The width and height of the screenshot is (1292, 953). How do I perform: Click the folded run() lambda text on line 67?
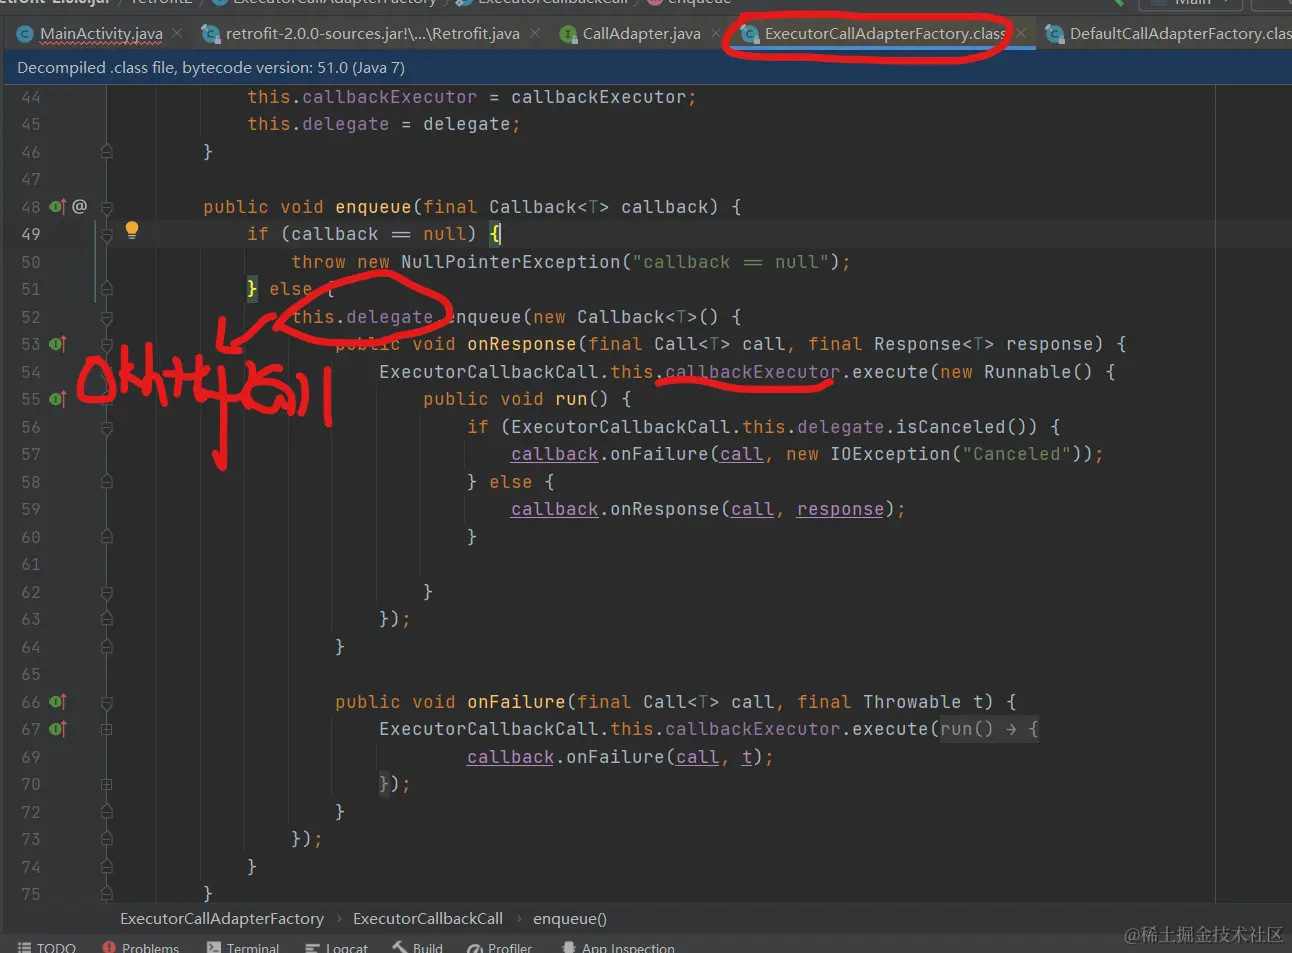[989, 729]
